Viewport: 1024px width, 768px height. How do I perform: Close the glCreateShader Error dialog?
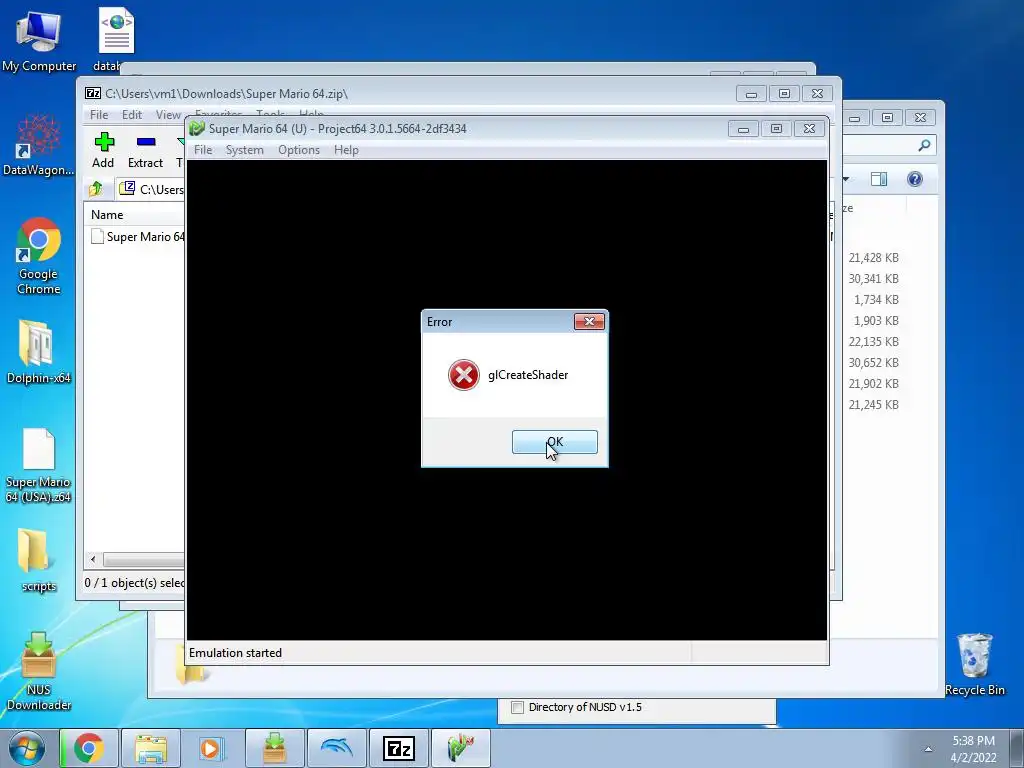coord(589,321)
